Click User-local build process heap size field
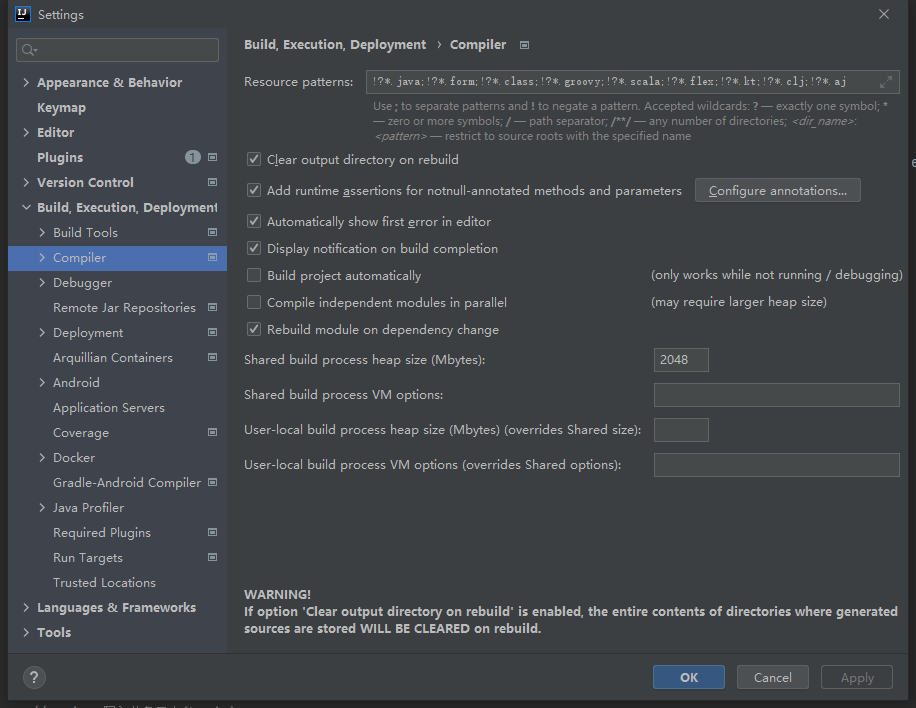916x708 pixels. point(681,430)
